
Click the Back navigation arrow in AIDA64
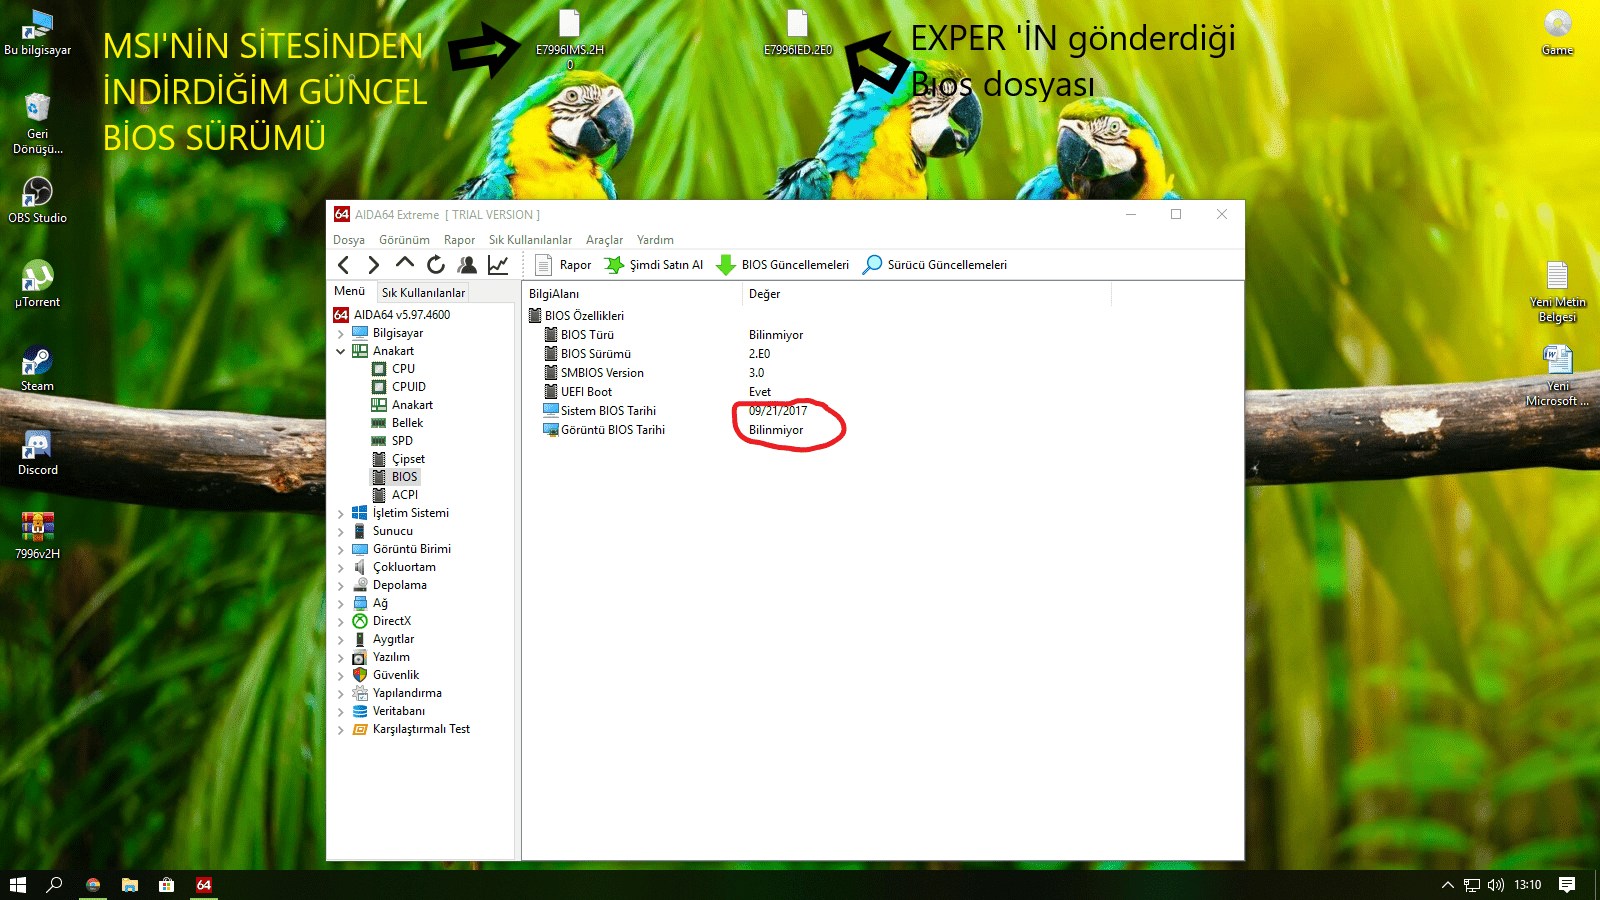tap(344, 265)
